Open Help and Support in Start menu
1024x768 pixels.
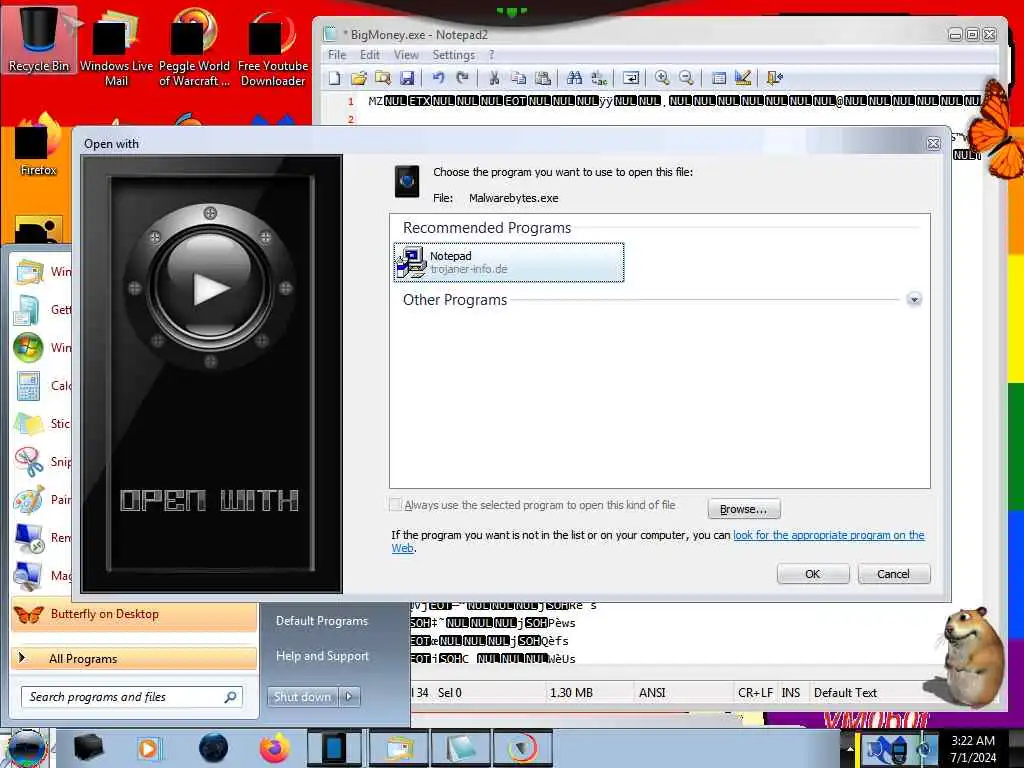322,656
